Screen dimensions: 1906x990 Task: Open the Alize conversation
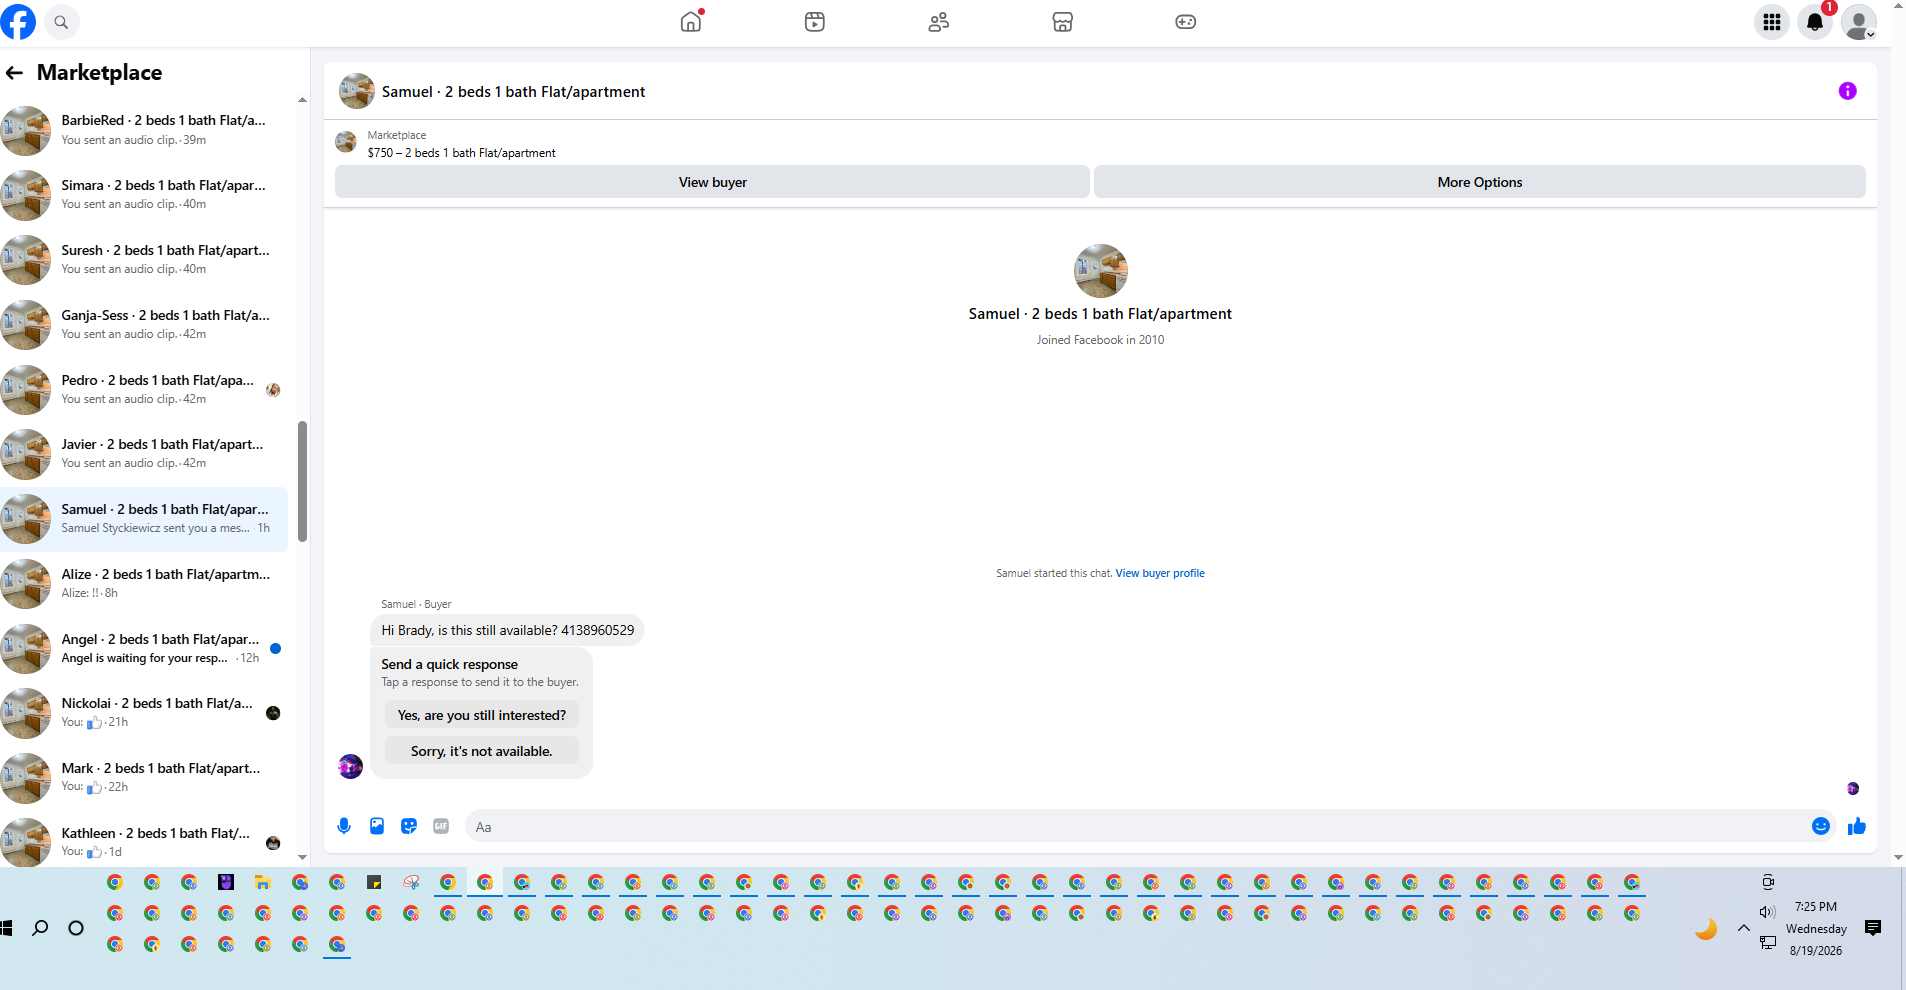point(144,583)
